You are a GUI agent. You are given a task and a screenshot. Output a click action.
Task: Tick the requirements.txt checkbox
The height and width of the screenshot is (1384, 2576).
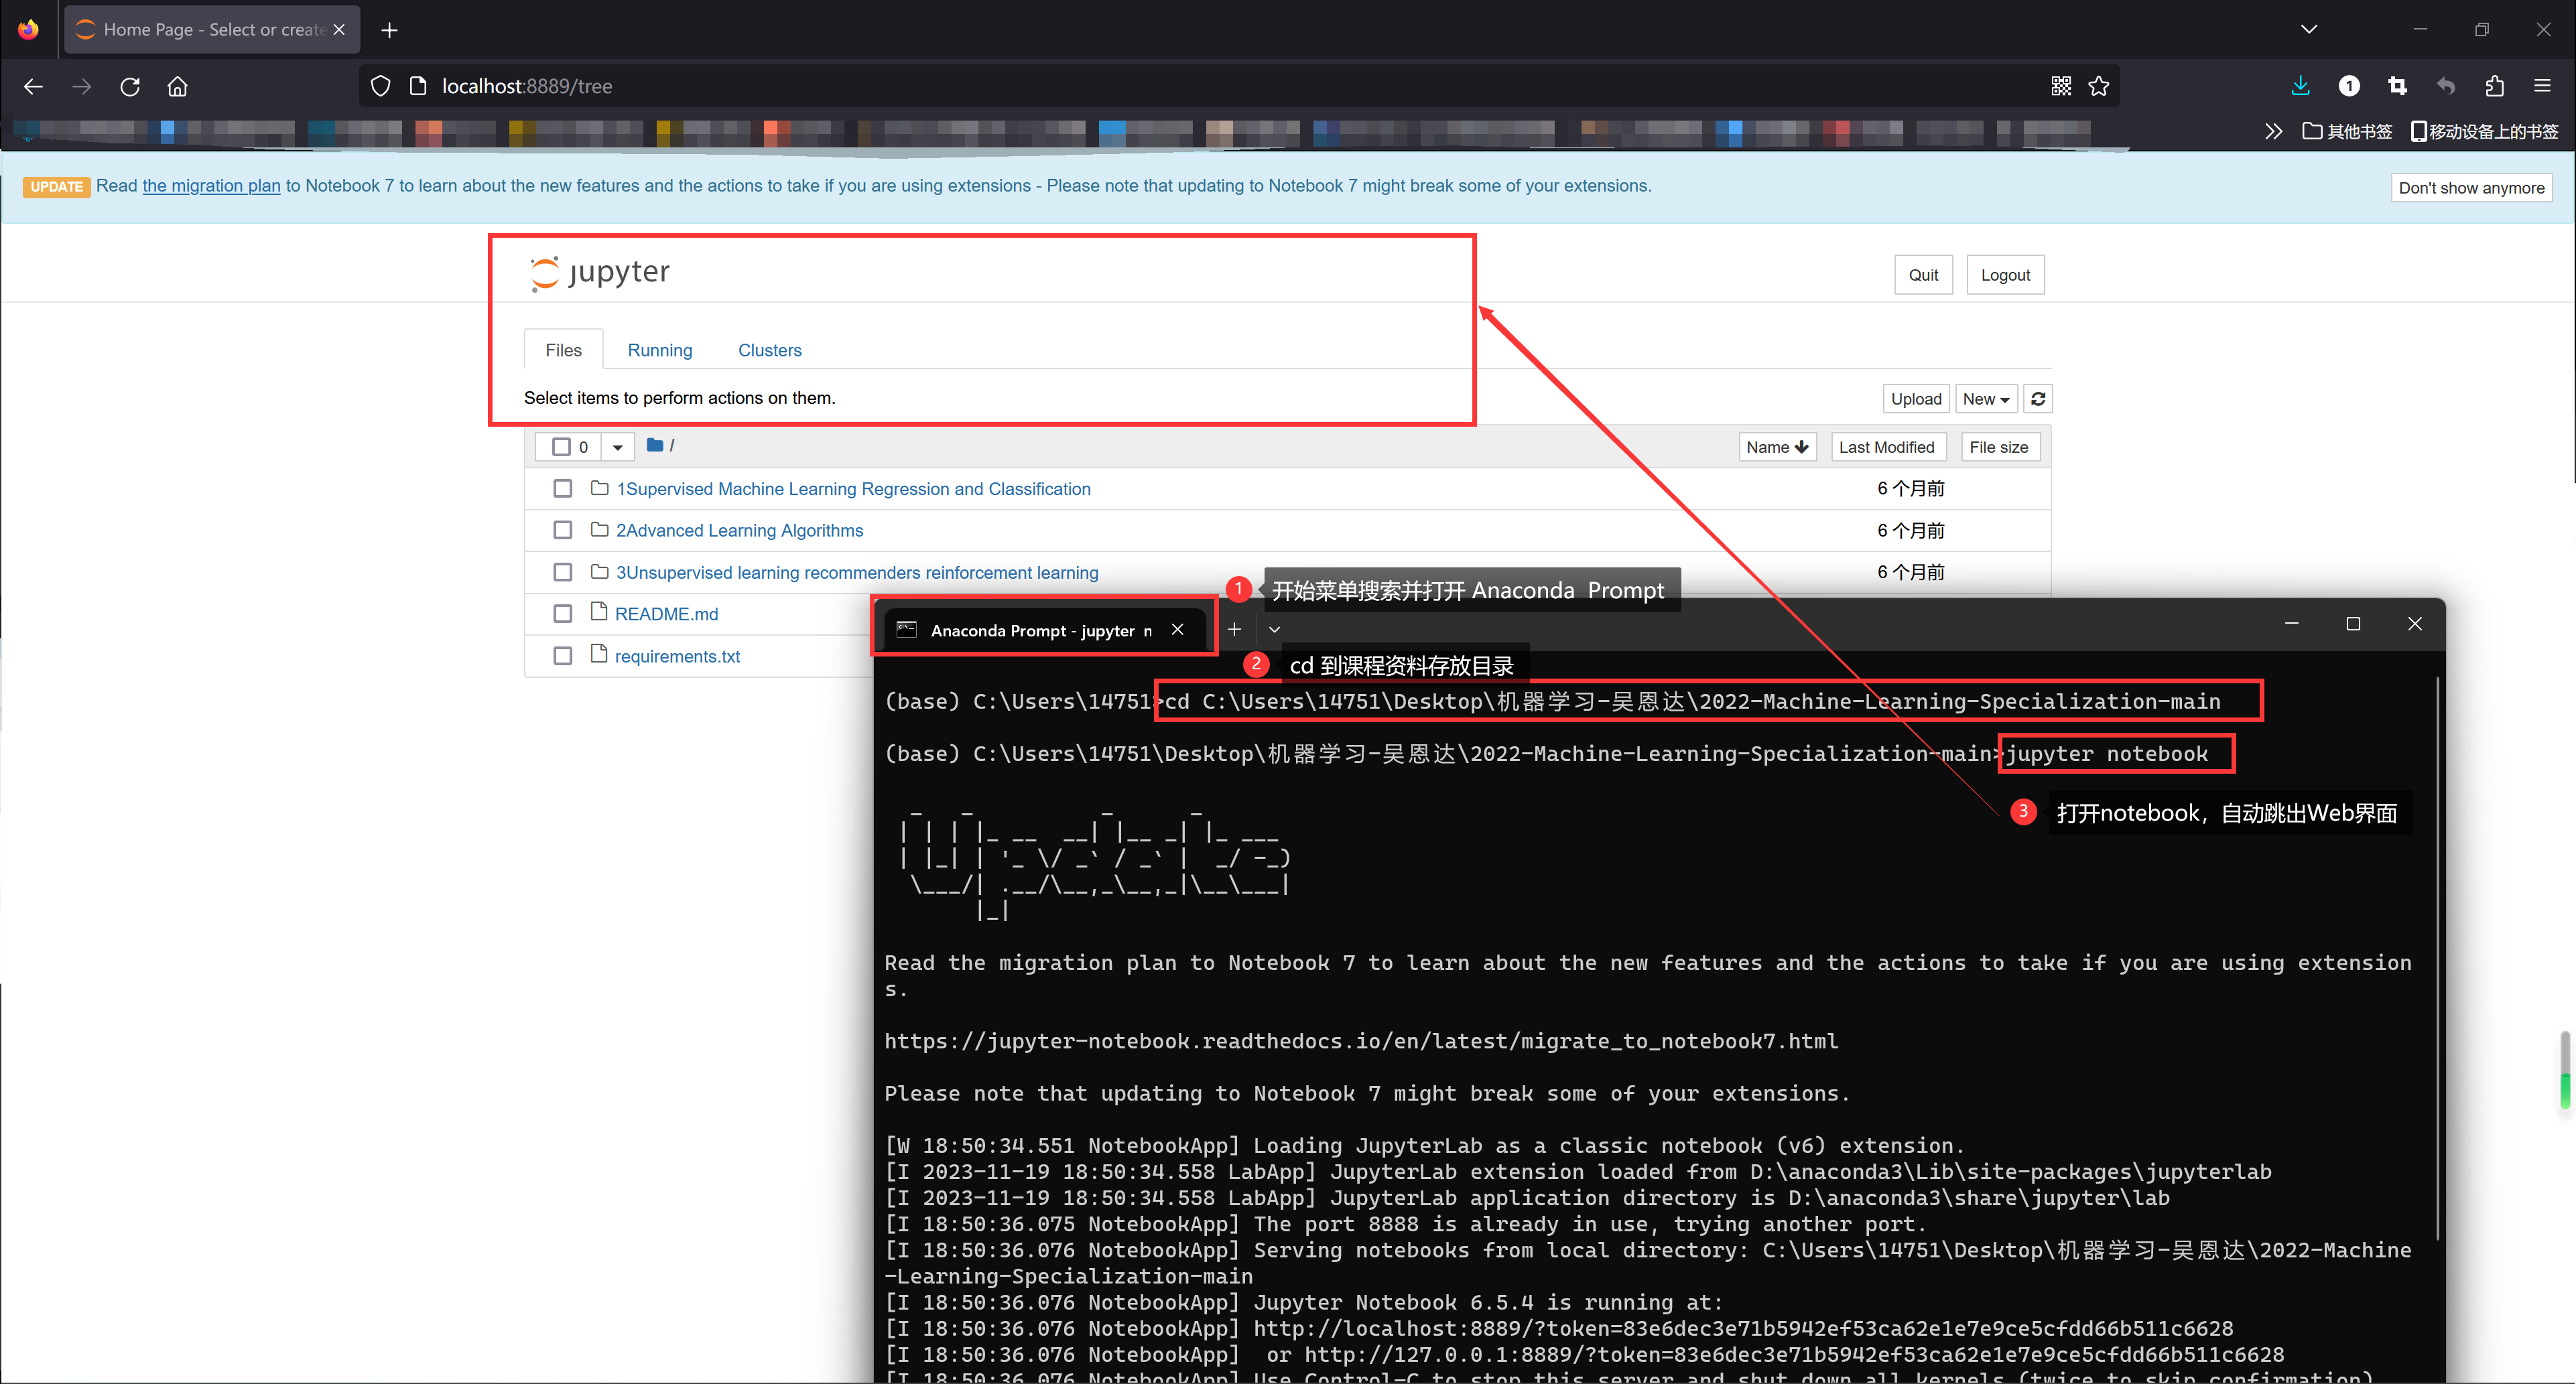point(563,656)
